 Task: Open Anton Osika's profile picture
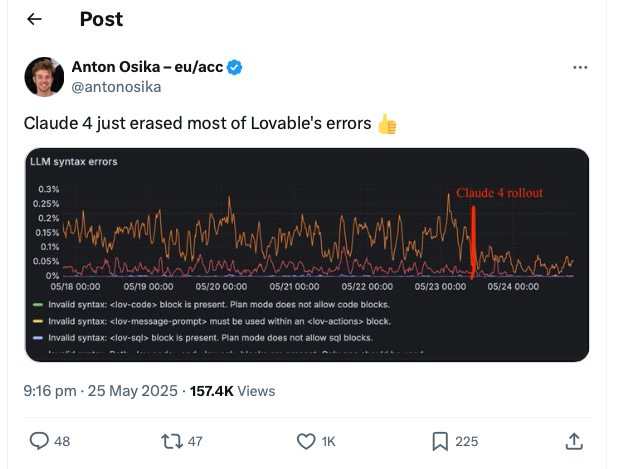[x=44, y=76]
